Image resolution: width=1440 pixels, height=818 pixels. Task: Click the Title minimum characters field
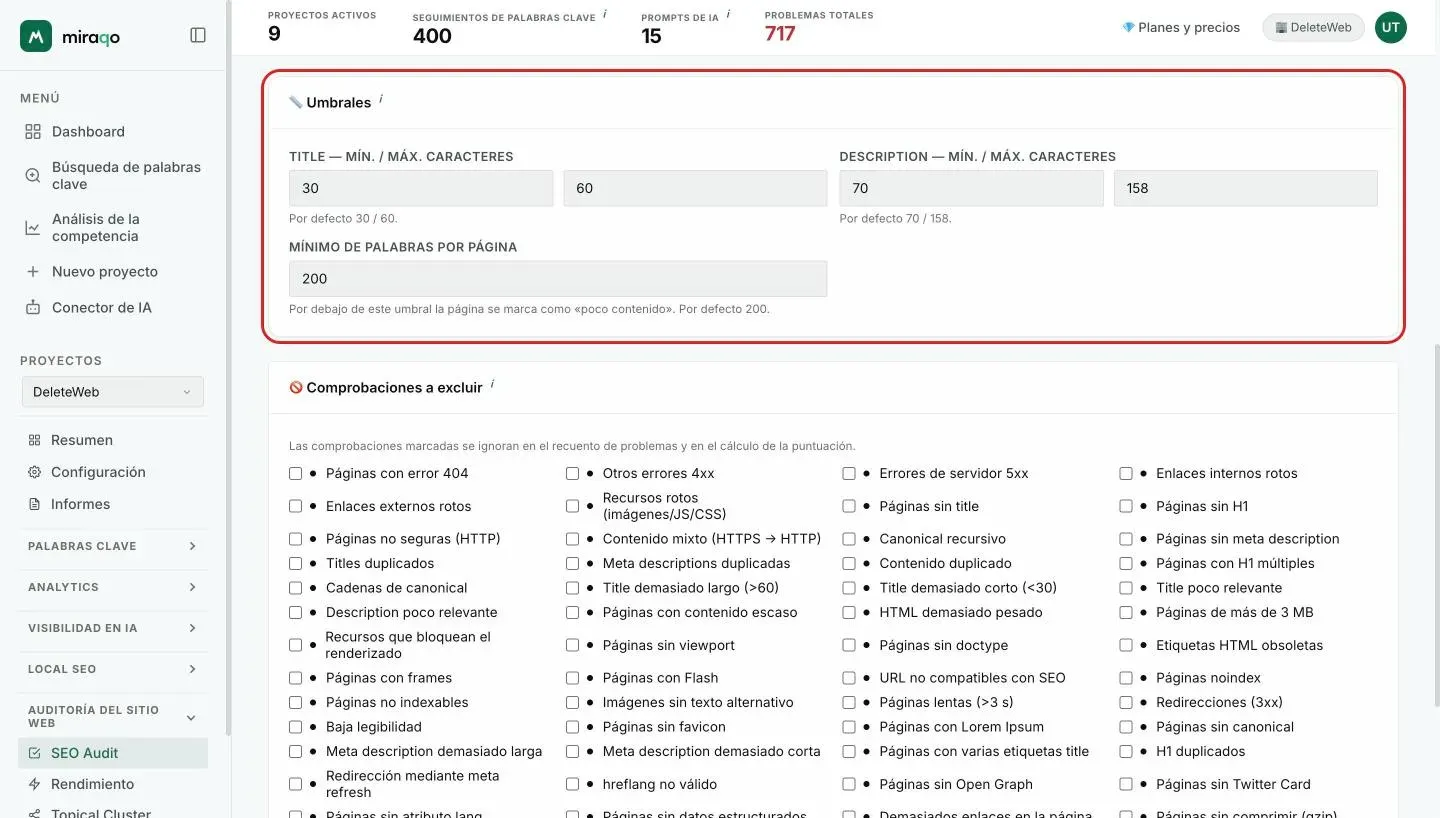(421, 188)
